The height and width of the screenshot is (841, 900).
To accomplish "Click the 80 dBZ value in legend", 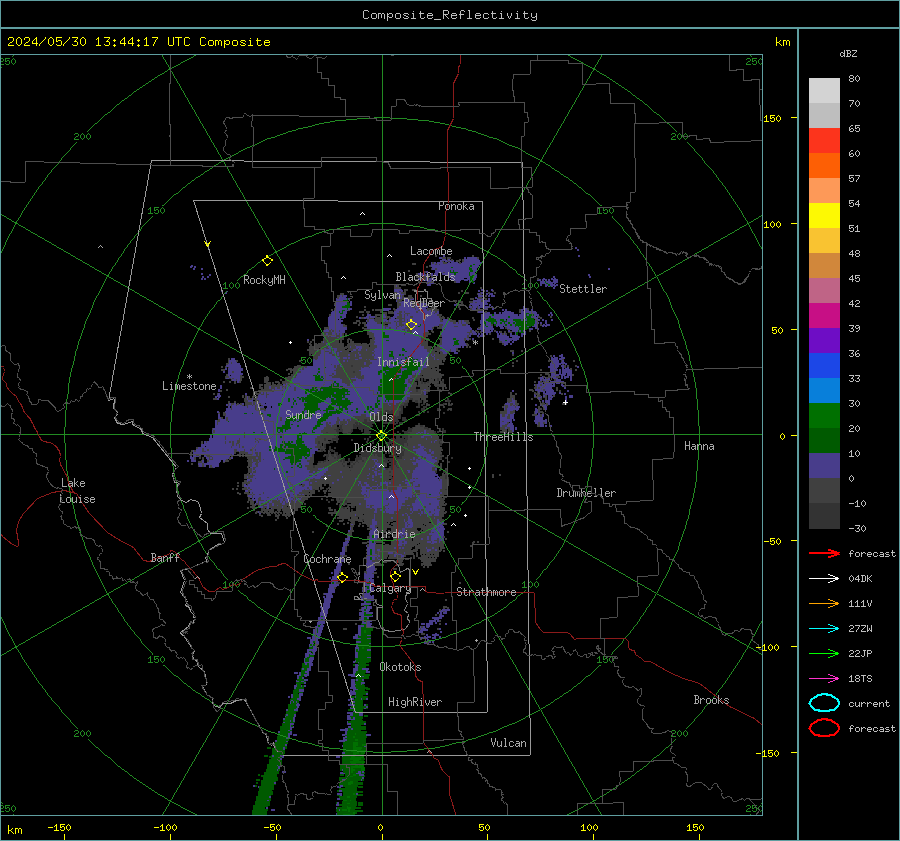I will (x=854, y=79).
